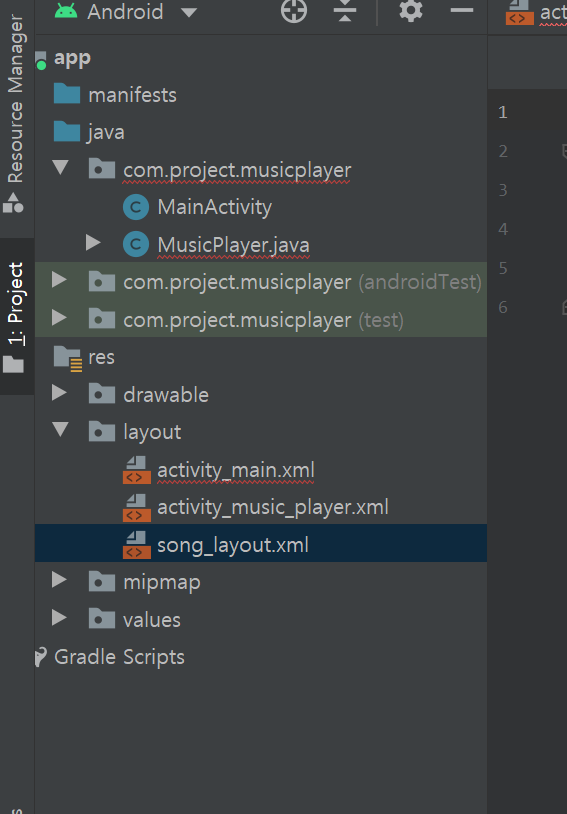Click line number 5 in editor gutter

[503, 268]
